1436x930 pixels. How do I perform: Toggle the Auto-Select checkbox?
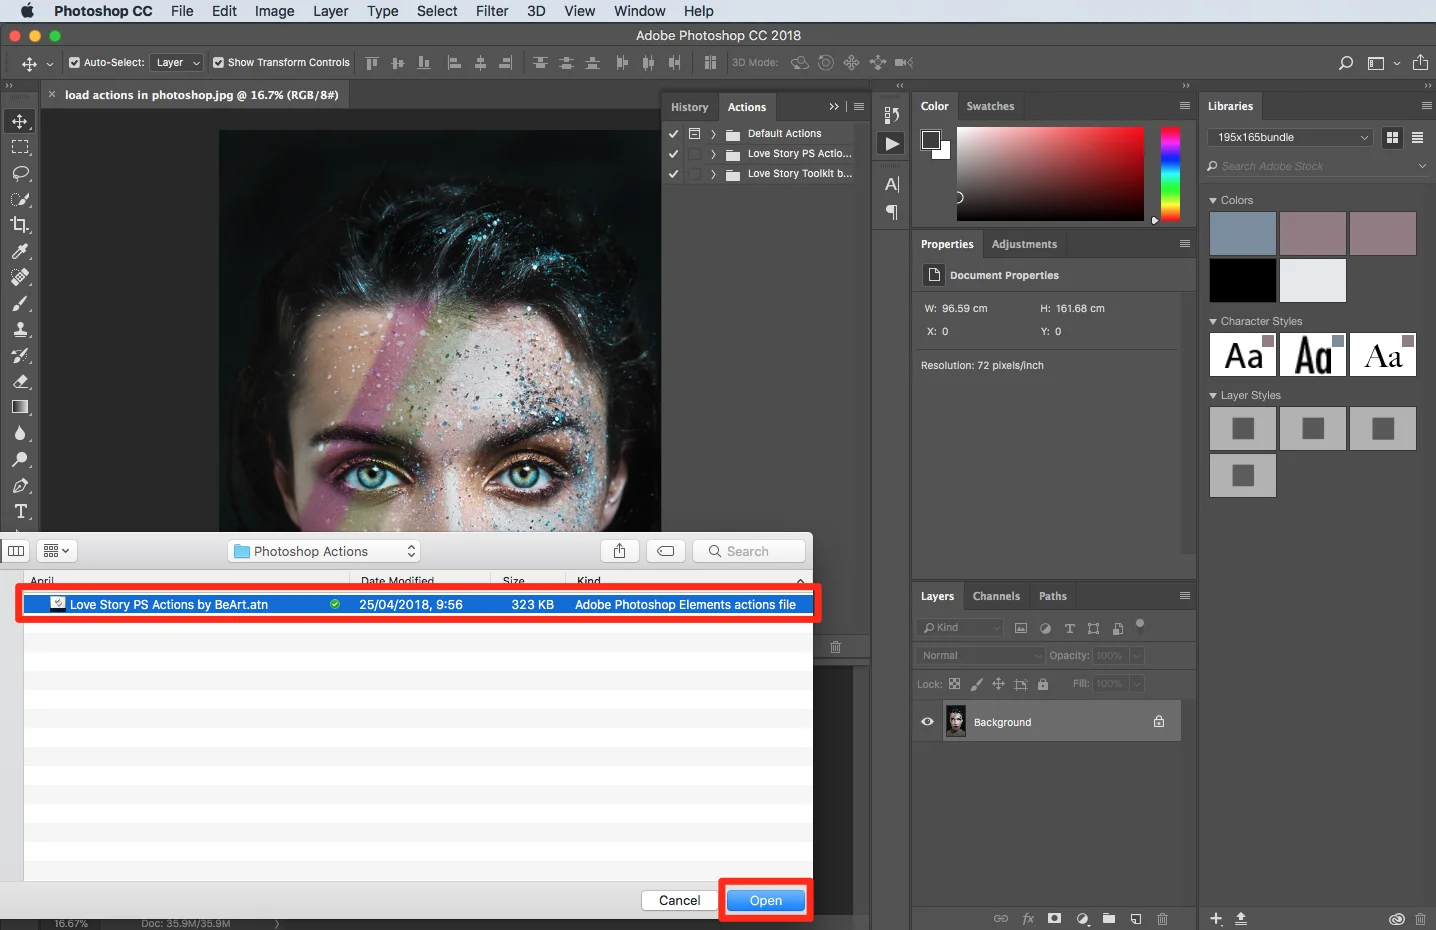74,62
